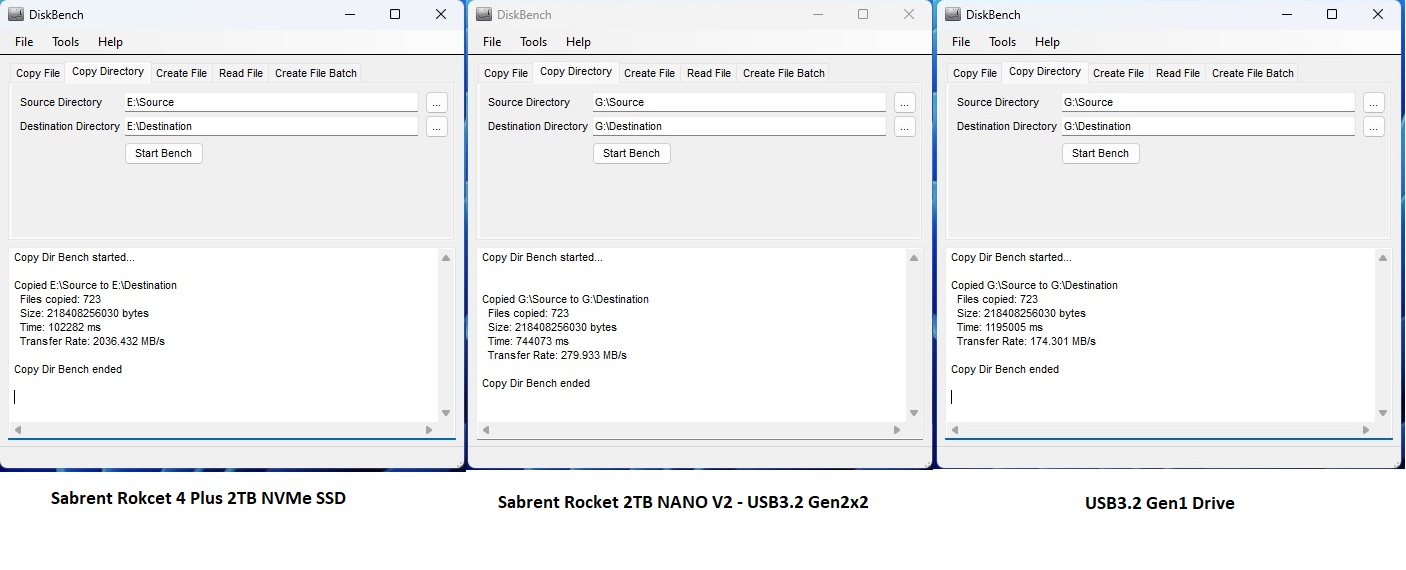Open the Create File Batch tab in the right window
This screenshot has width=1406, height=570.
(x=1253, y=73)
